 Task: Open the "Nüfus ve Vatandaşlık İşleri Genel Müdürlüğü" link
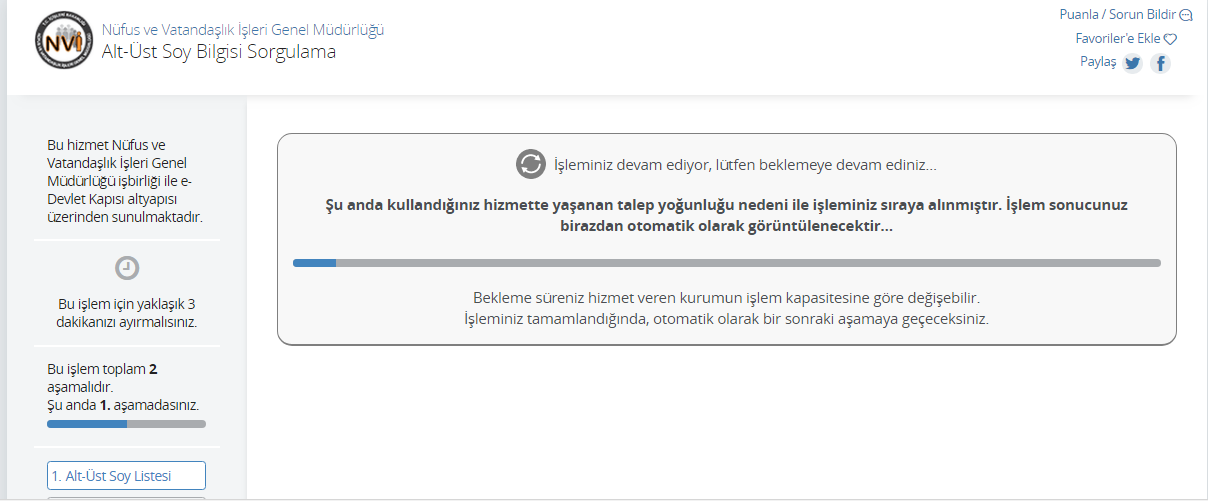point(243,30)
